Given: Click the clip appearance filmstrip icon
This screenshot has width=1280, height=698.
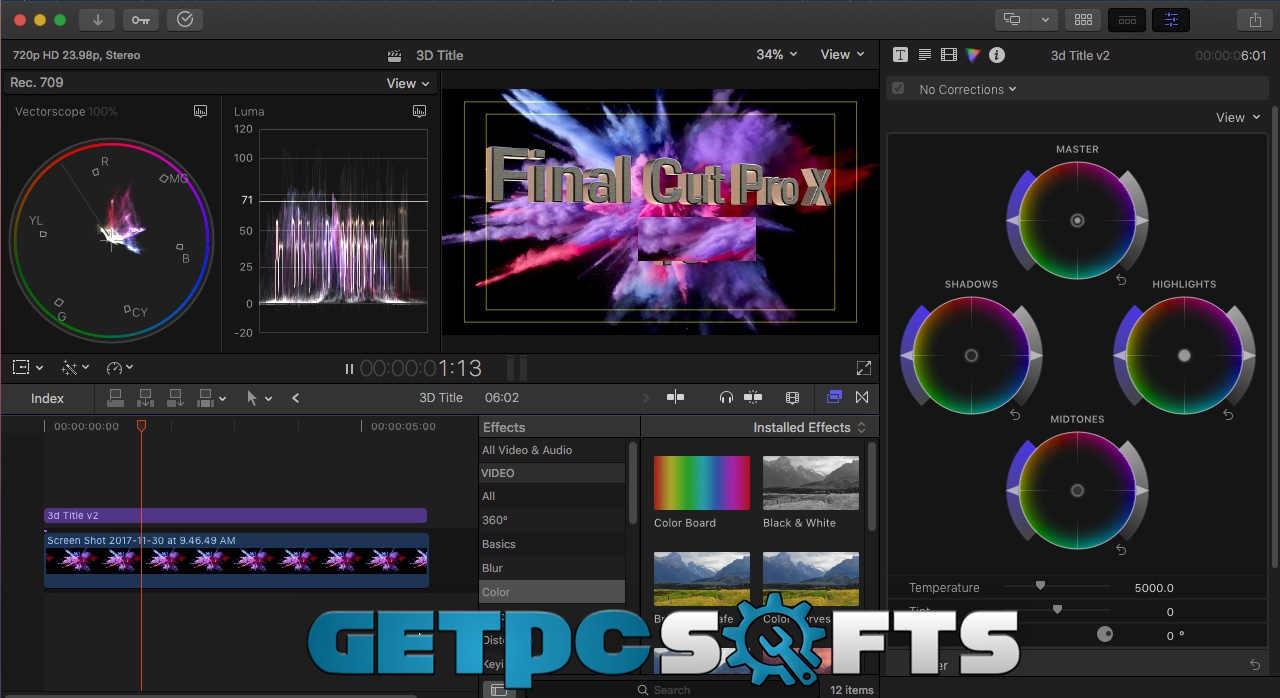Looking at the screenshot, I should (793, 398).
